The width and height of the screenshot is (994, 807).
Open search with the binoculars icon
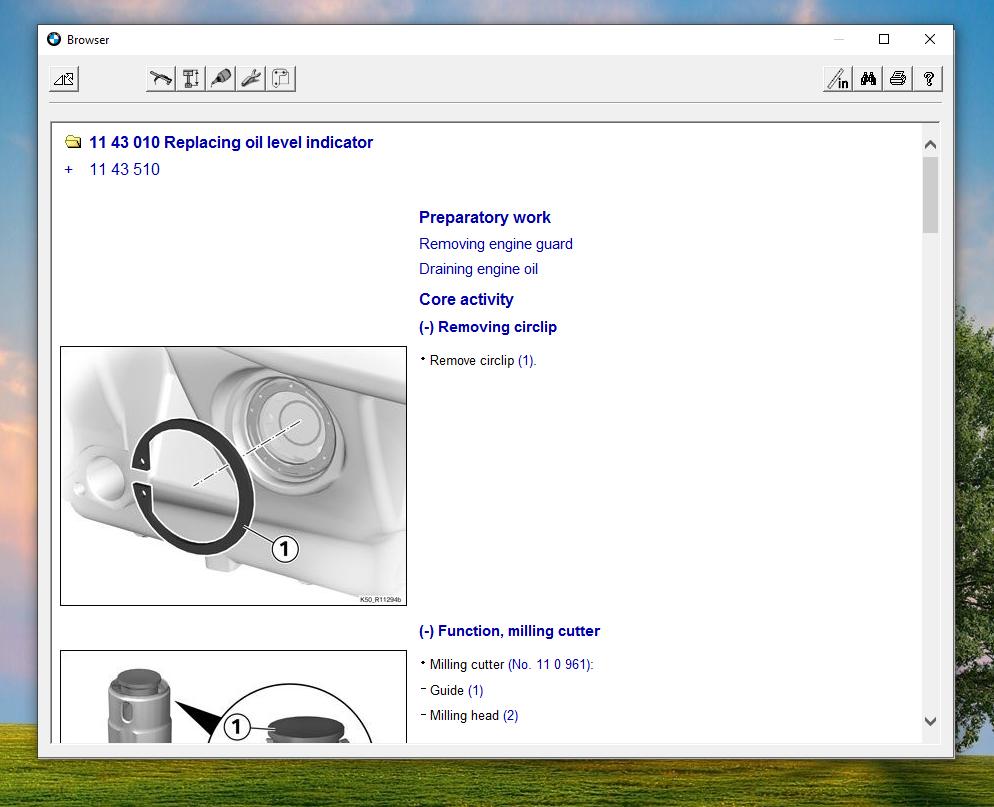[x=868, y=79]
